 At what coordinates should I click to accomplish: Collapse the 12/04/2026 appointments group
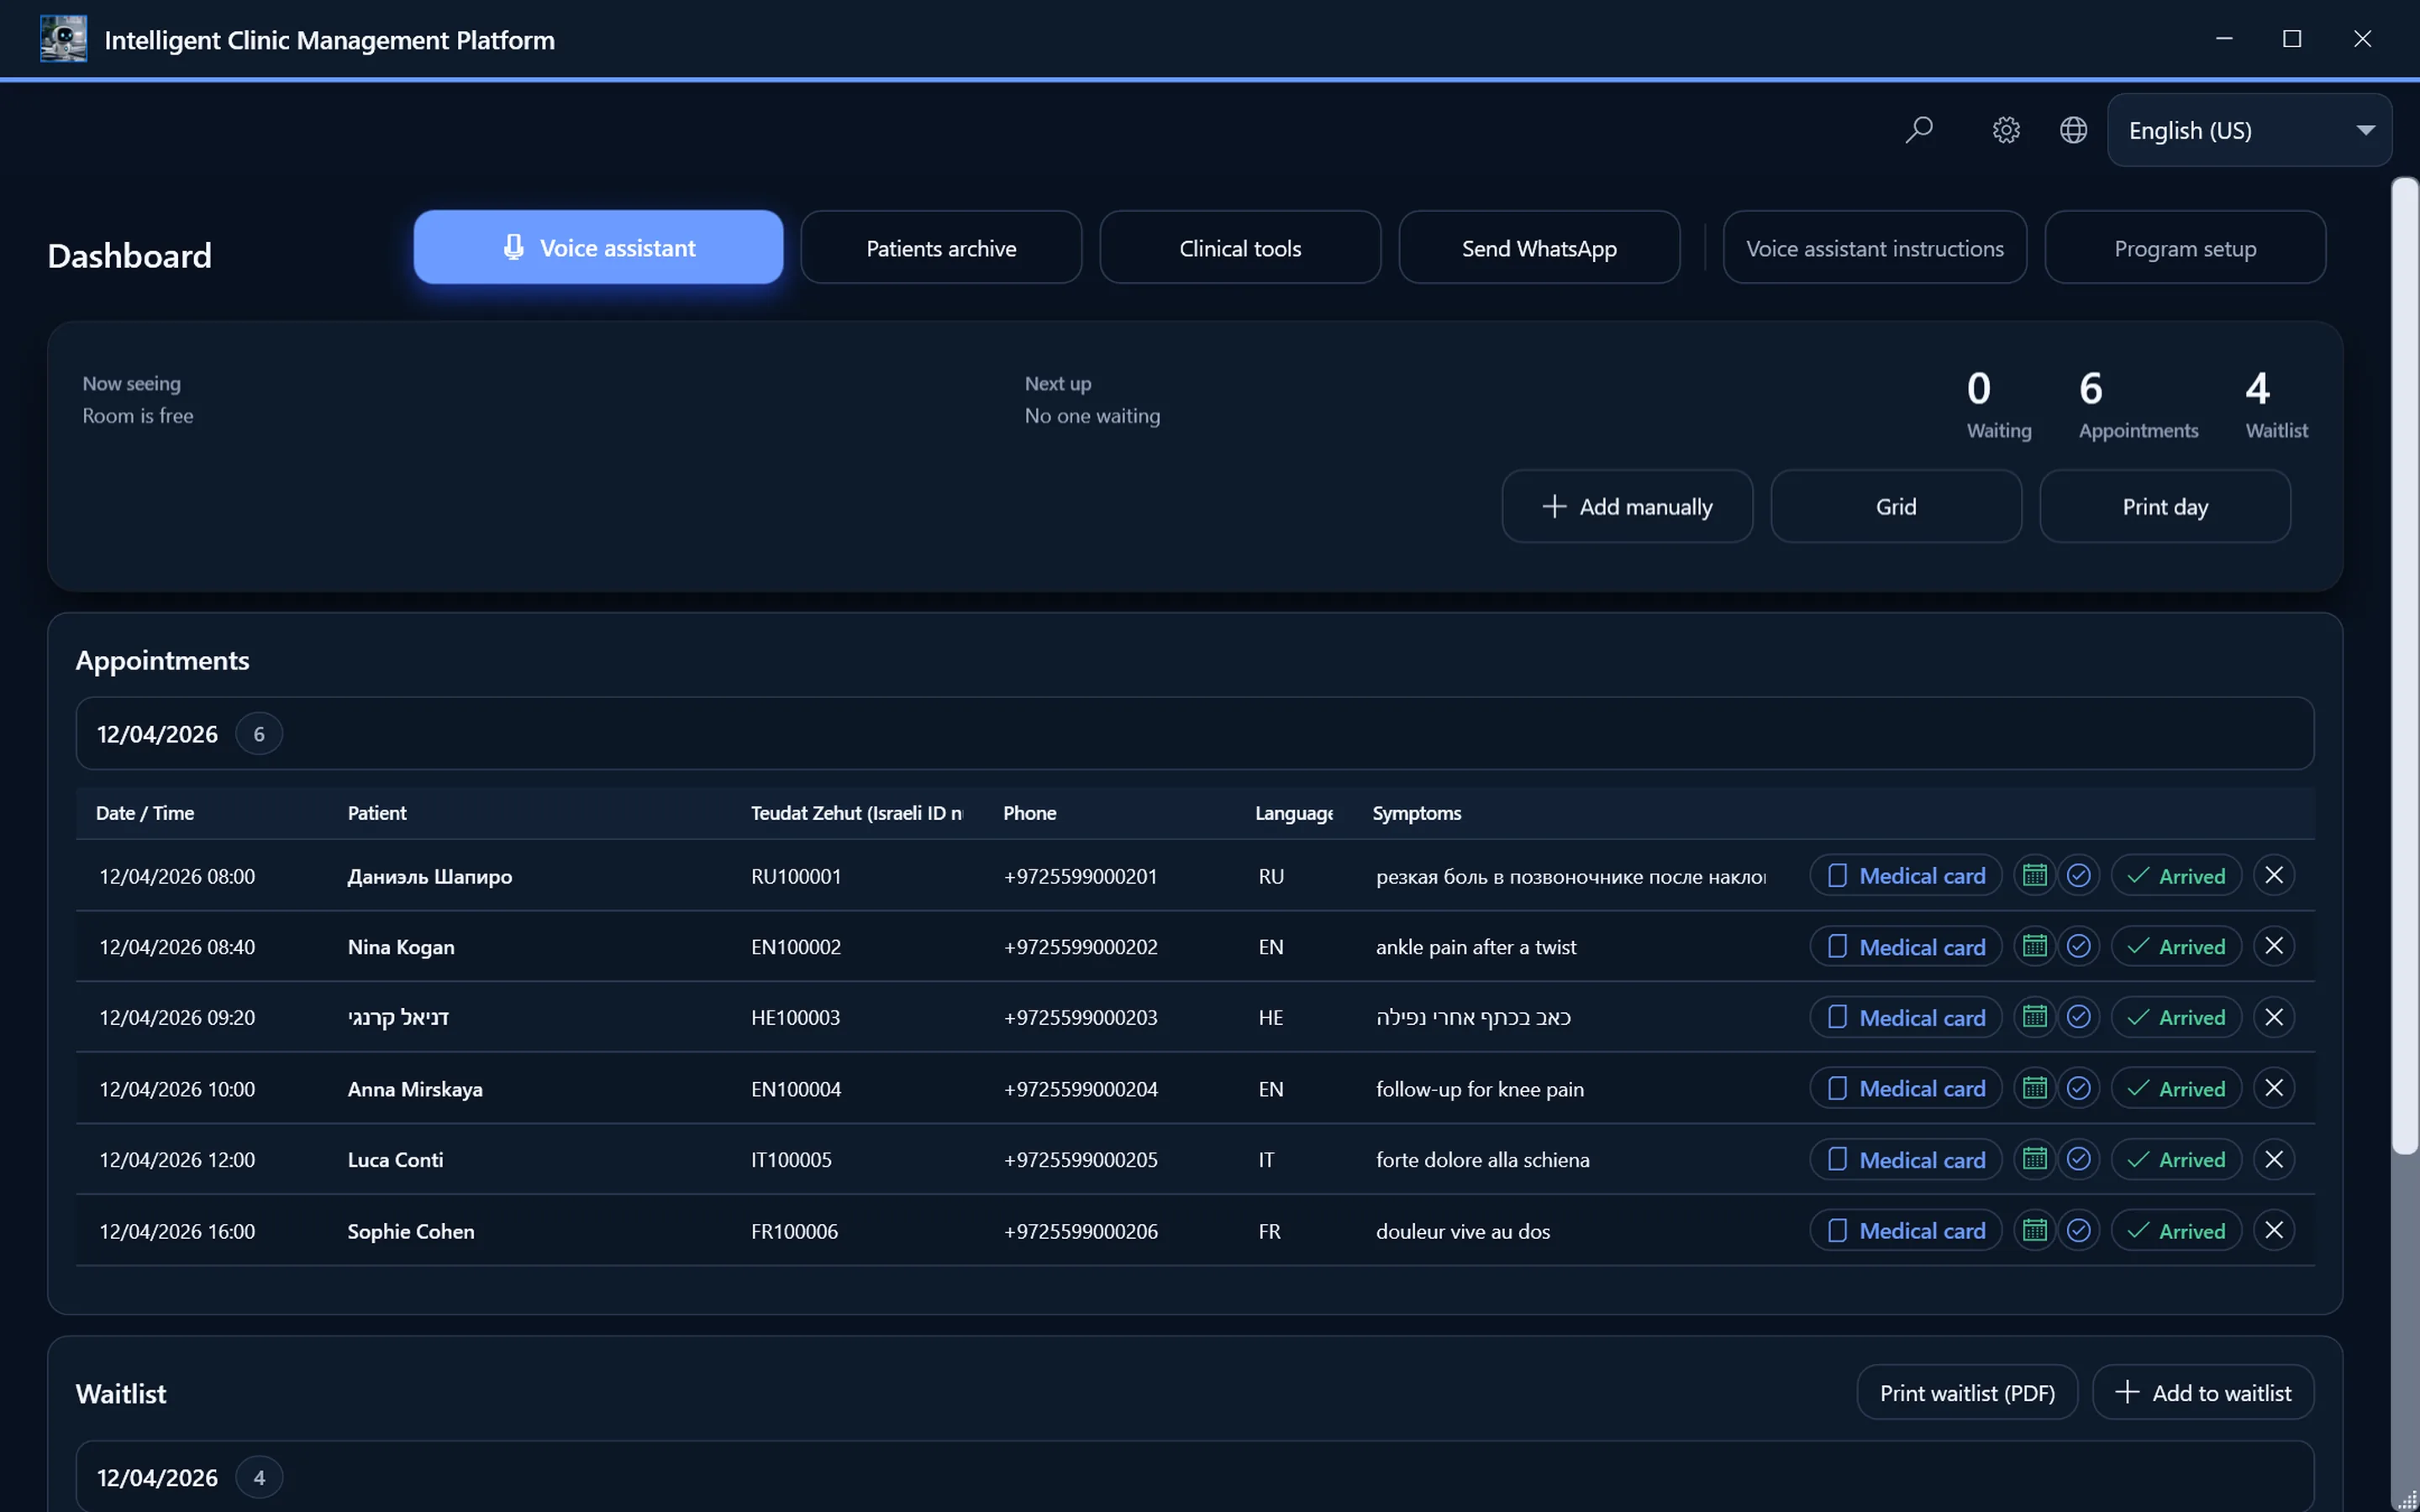(x=1194, y=733)
